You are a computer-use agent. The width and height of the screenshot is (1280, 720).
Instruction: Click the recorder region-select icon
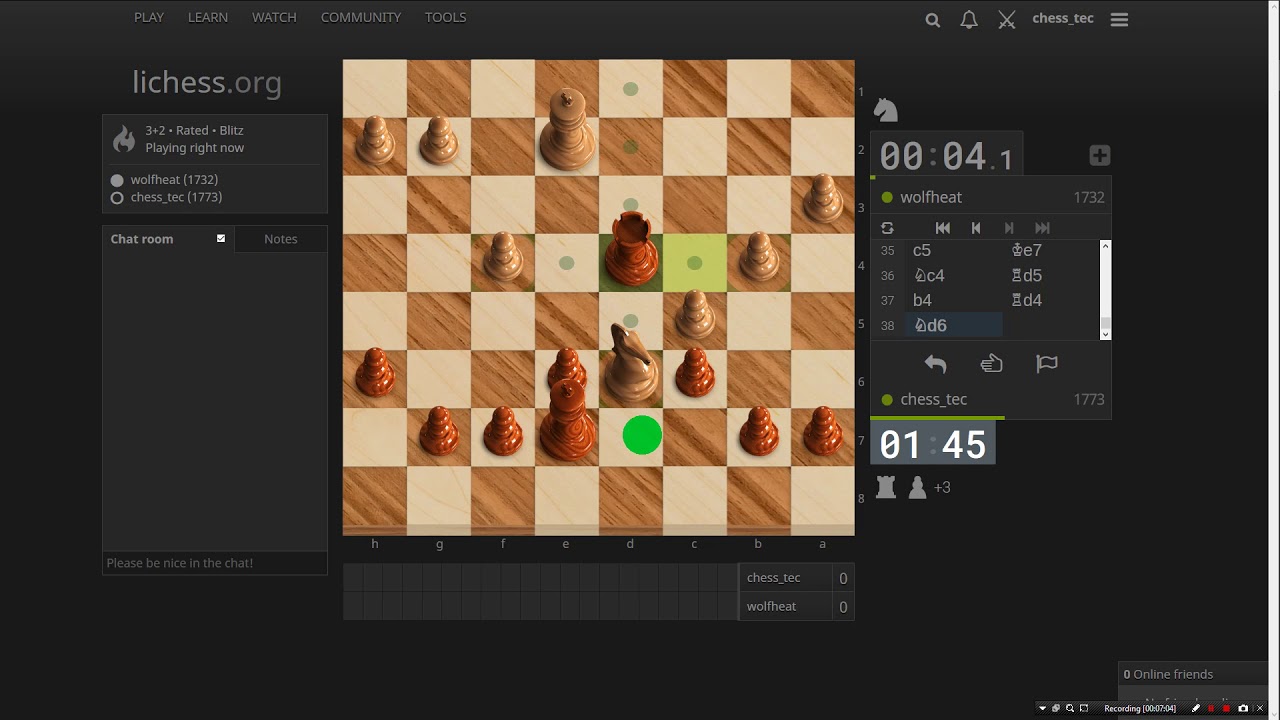(1084, 708)
